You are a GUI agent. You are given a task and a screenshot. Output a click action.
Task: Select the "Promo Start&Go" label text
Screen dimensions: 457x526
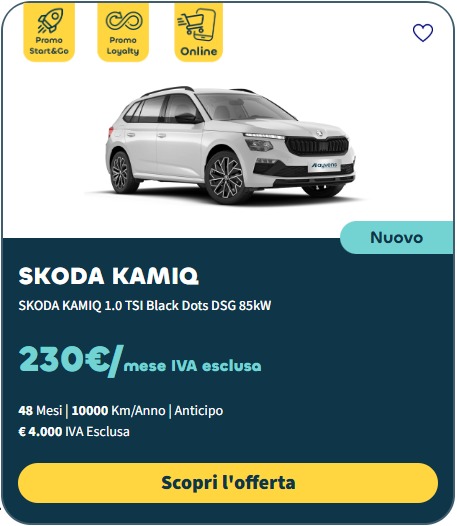coord(49,46)
